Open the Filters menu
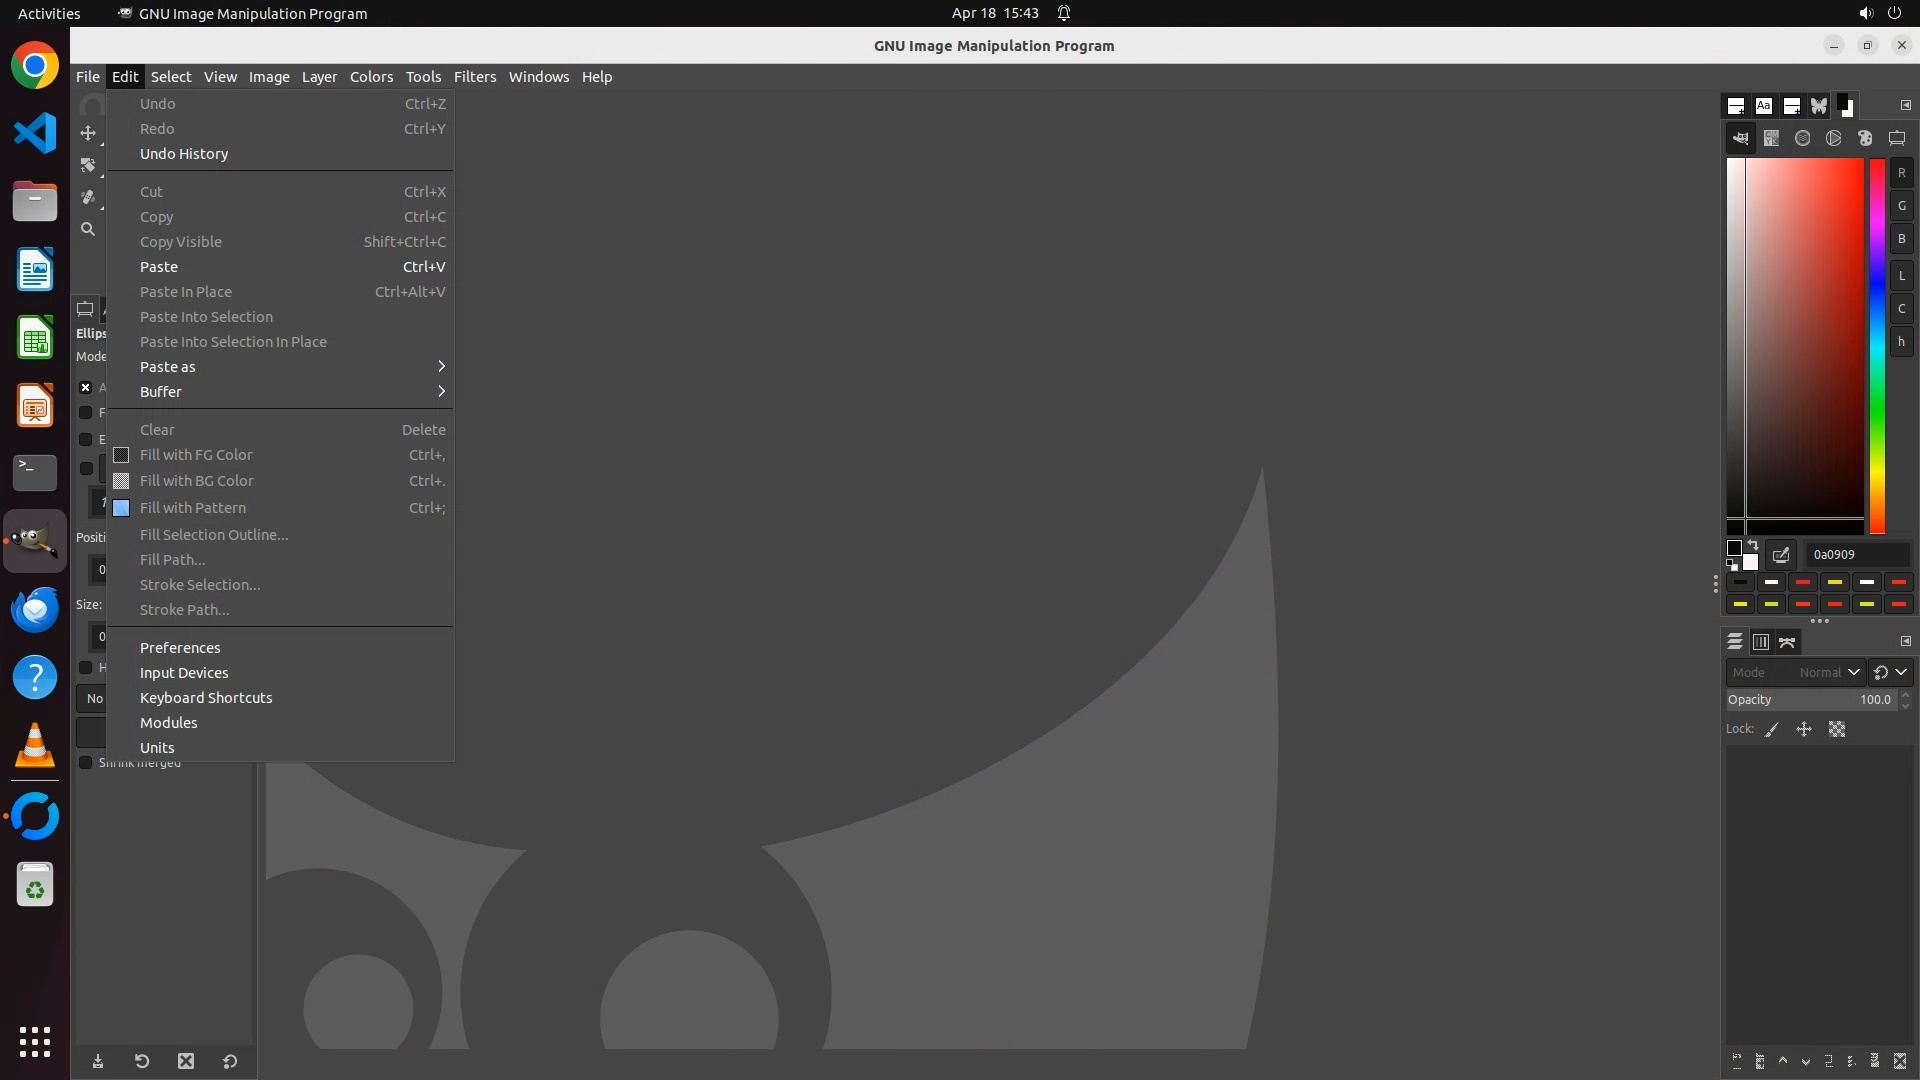Screen dimensions: 1920x1080 (x=474, y=77)
